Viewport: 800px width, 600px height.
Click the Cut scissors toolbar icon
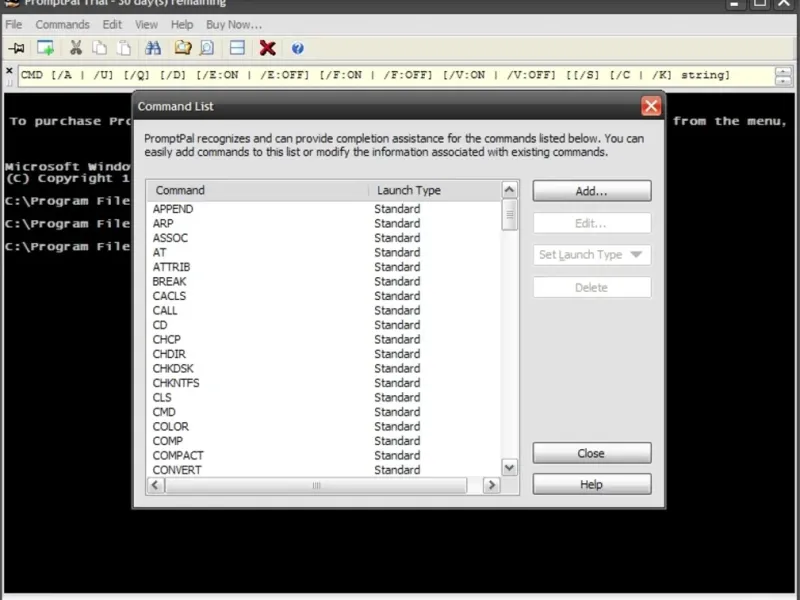point(76,48)
